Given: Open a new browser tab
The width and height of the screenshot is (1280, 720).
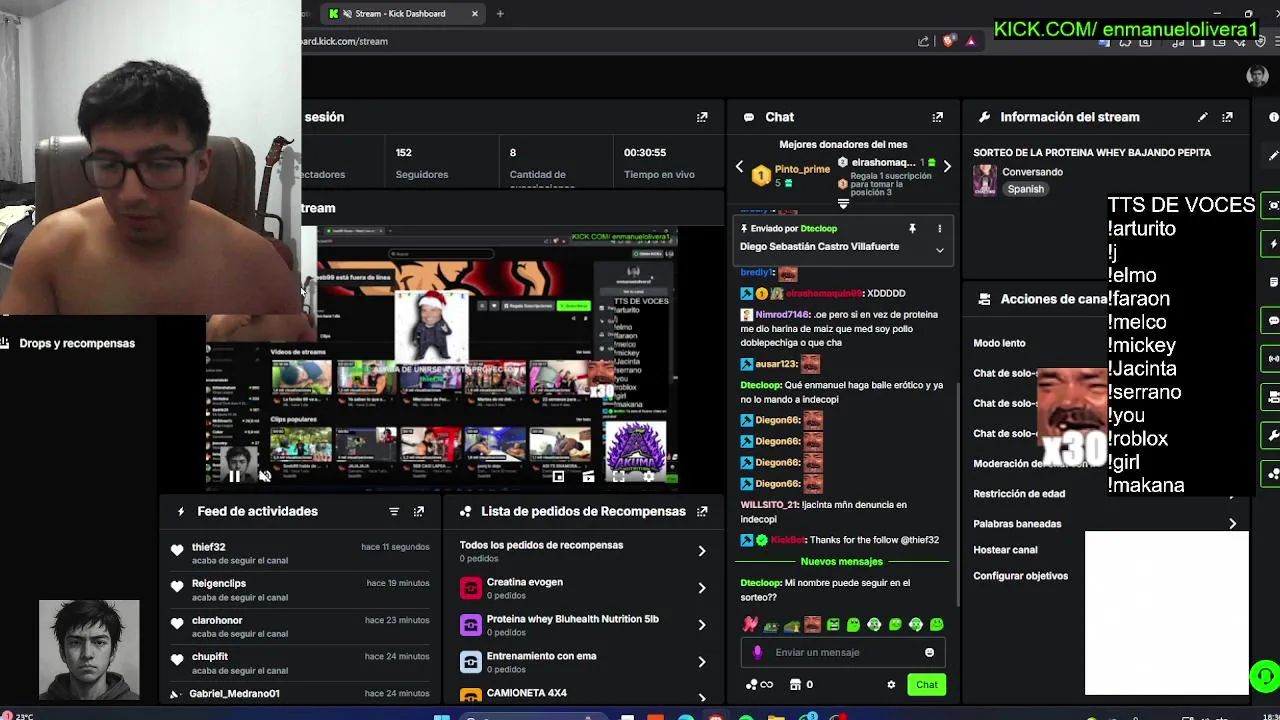Looking at the screenshot, I should [x=500, y=14].
